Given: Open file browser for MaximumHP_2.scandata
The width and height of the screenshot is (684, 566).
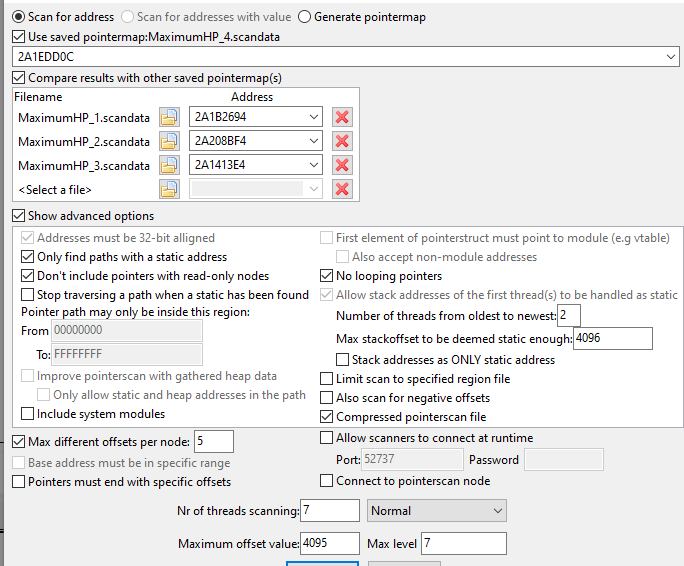Looking at the screenshot, I should [169, 141].
